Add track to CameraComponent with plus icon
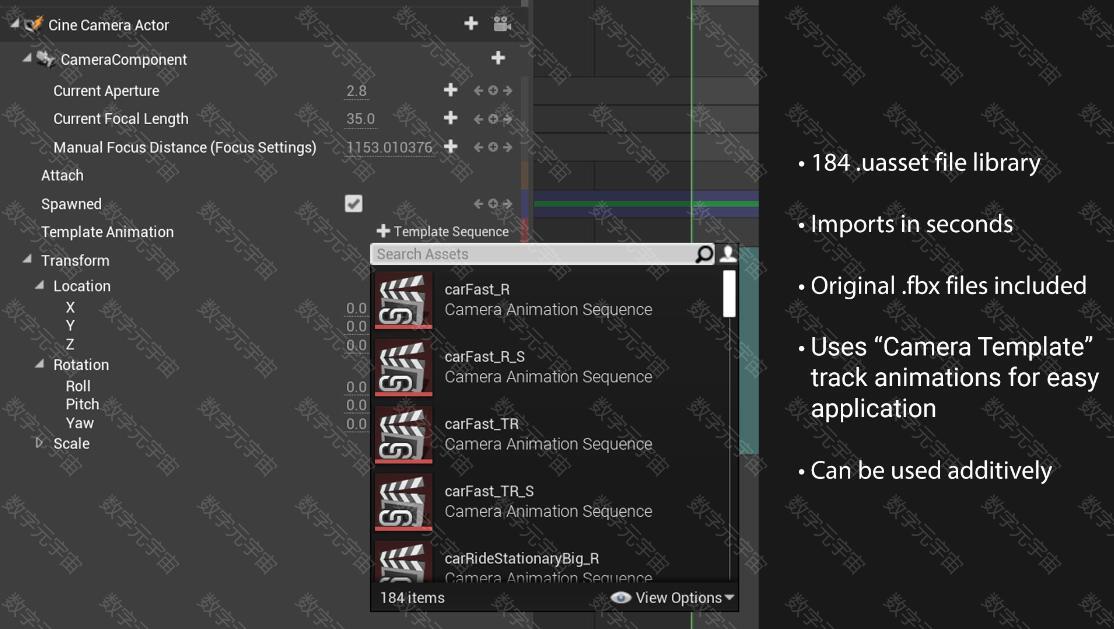Image resolution: width=1114 pixels, height=629 pixels. point(498,58)
